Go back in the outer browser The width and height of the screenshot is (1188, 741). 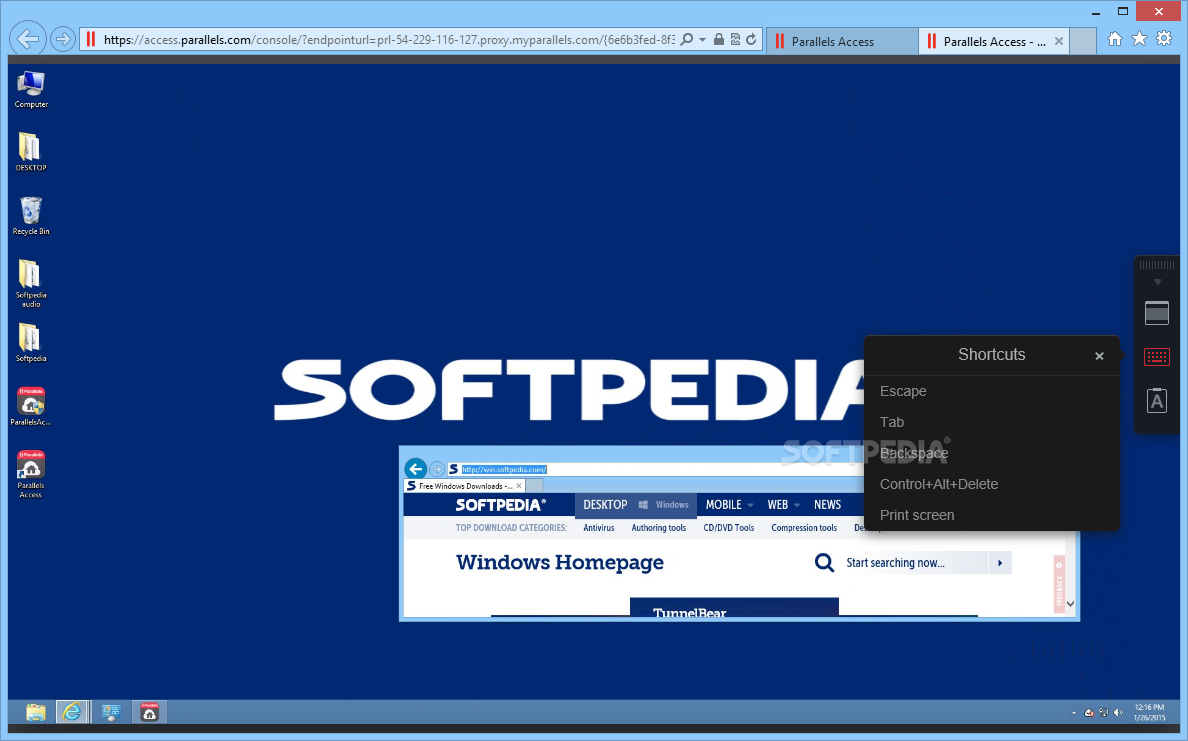pyautogui.click(x=28, y=39)
